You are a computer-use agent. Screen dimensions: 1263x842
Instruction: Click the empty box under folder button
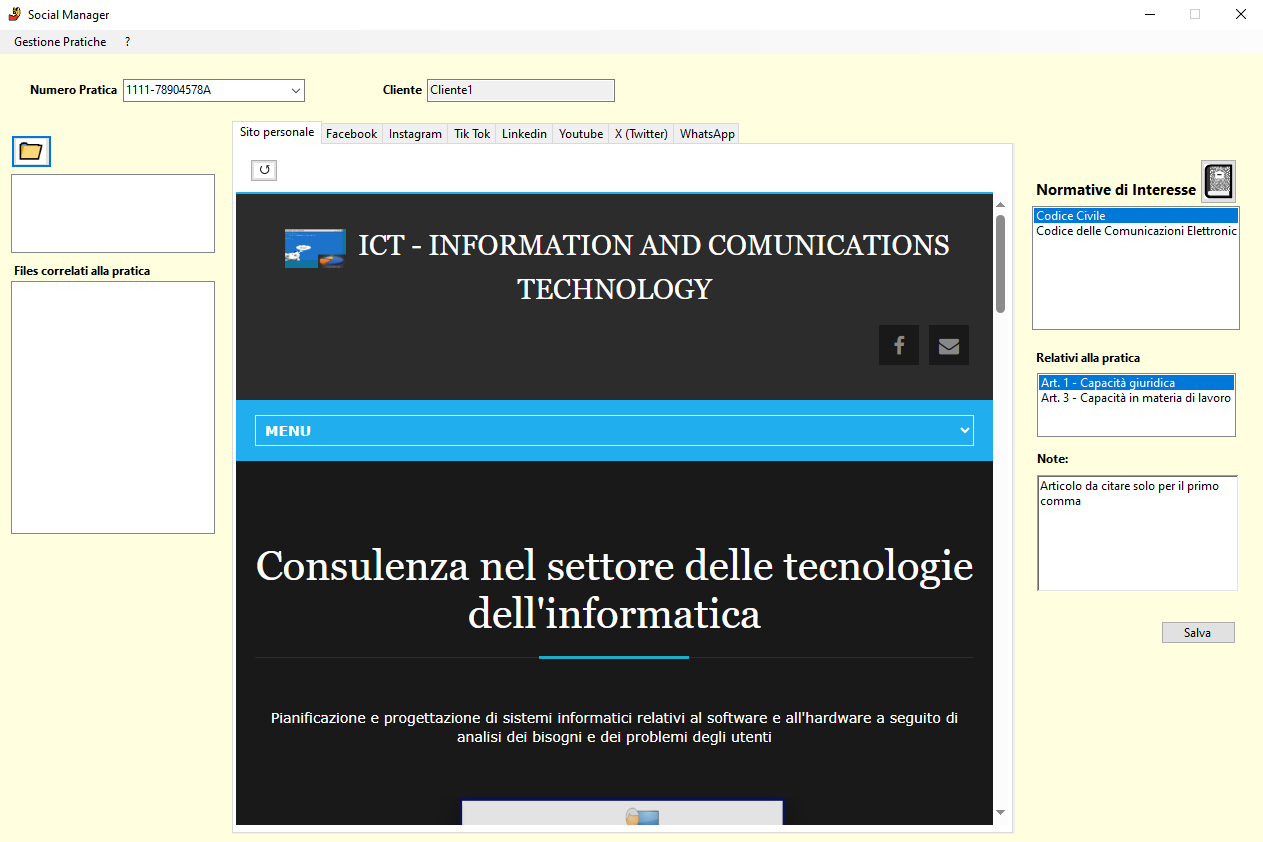(x=113, y=213)
